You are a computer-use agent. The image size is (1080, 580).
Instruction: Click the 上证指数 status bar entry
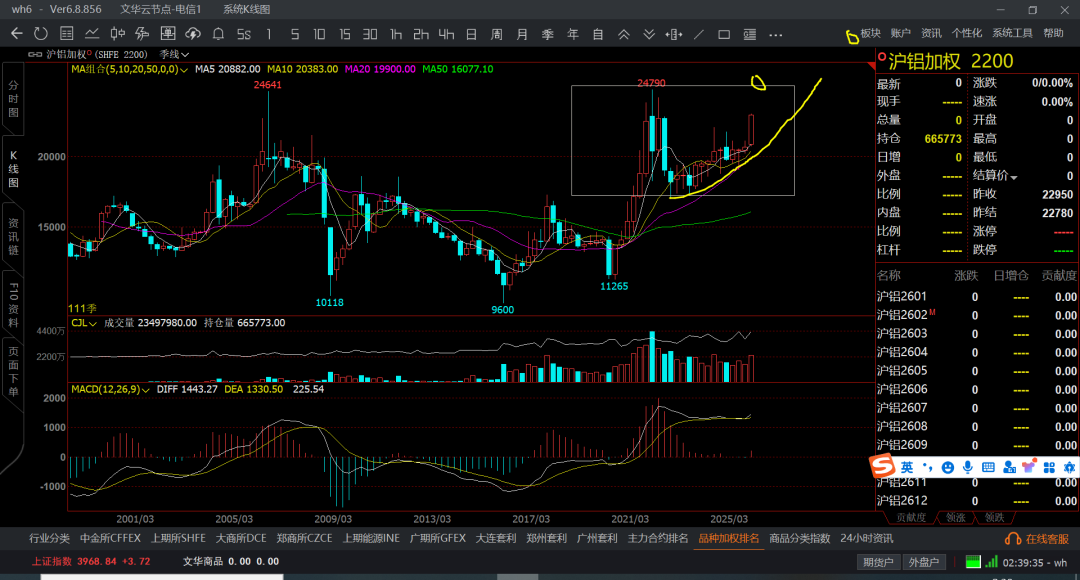(x=90, y=561)
